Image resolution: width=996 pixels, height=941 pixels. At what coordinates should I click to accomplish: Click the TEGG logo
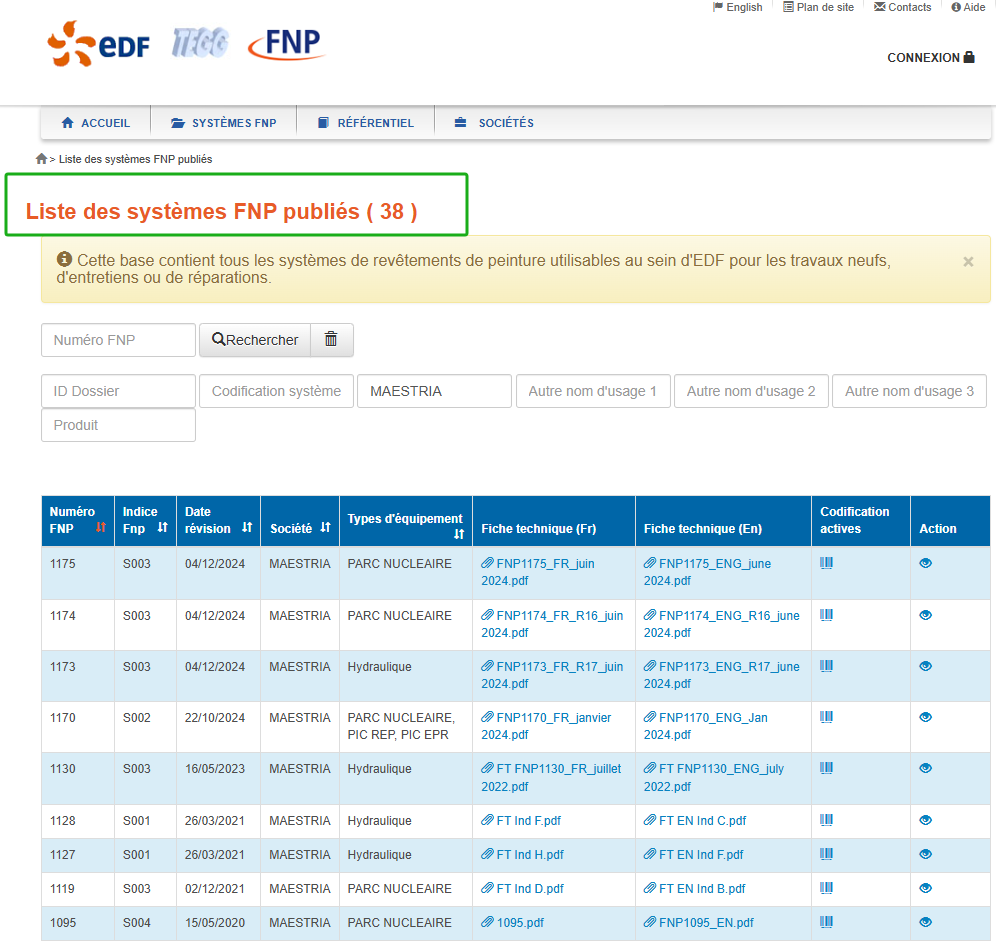[199, 43]
